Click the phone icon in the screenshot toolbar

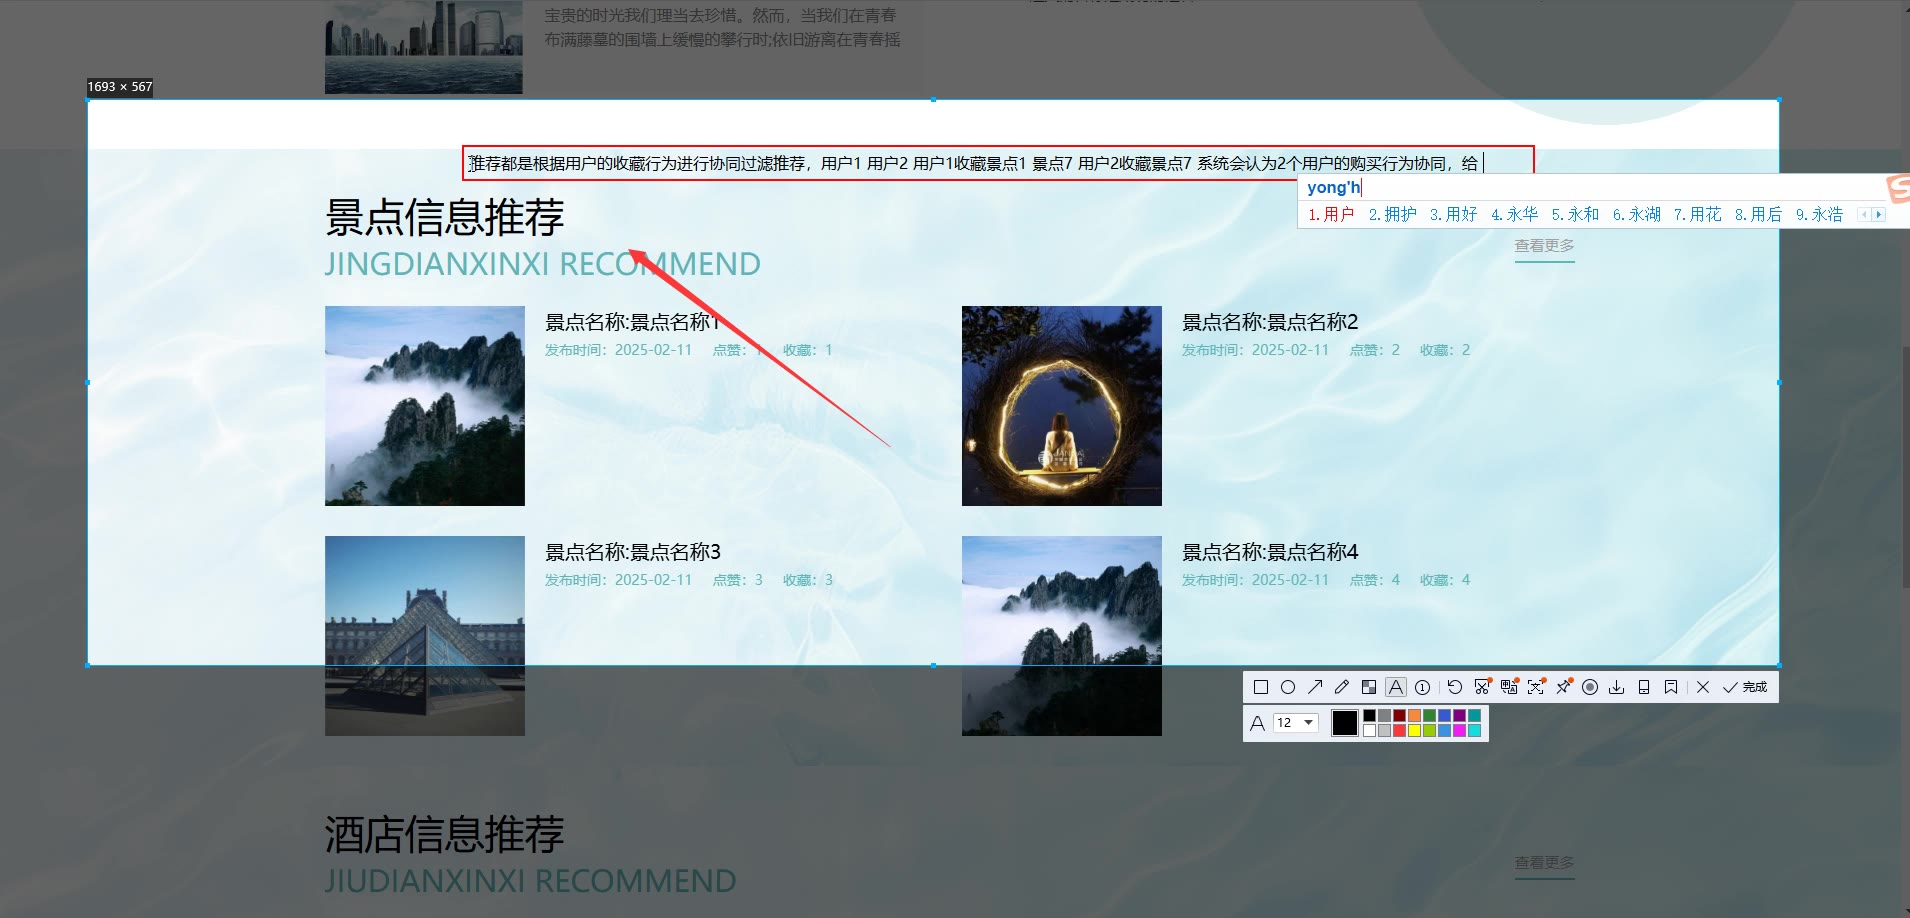coord(1644,687)
